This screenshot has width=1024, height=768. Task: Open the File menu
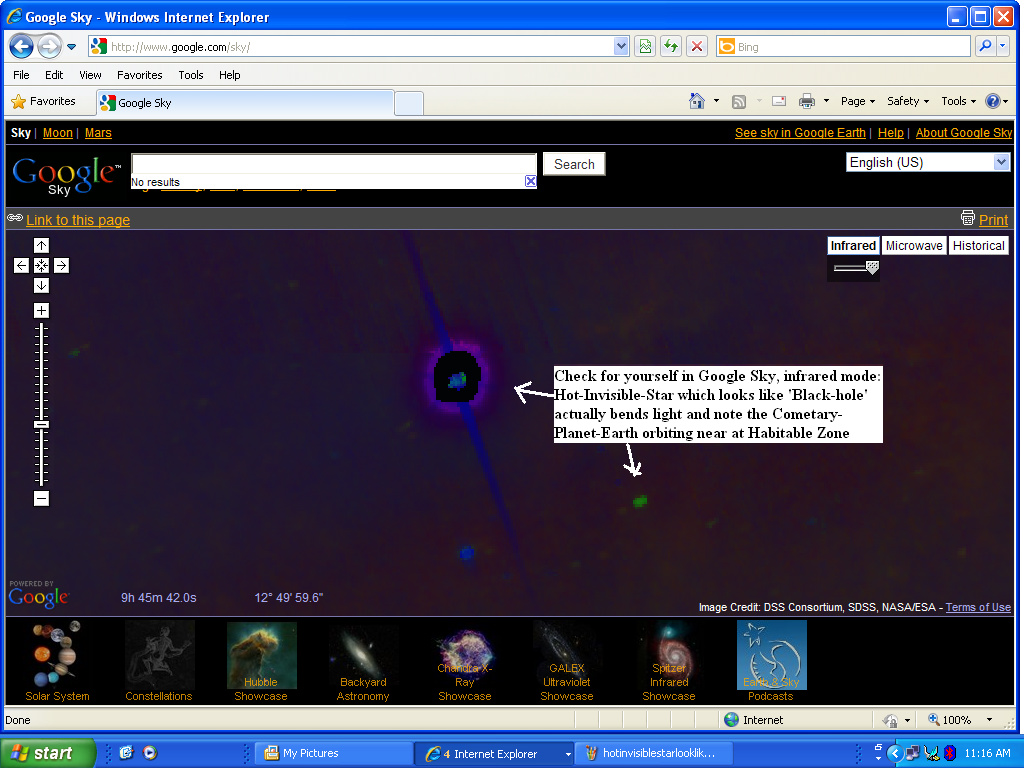click(21, 75)
